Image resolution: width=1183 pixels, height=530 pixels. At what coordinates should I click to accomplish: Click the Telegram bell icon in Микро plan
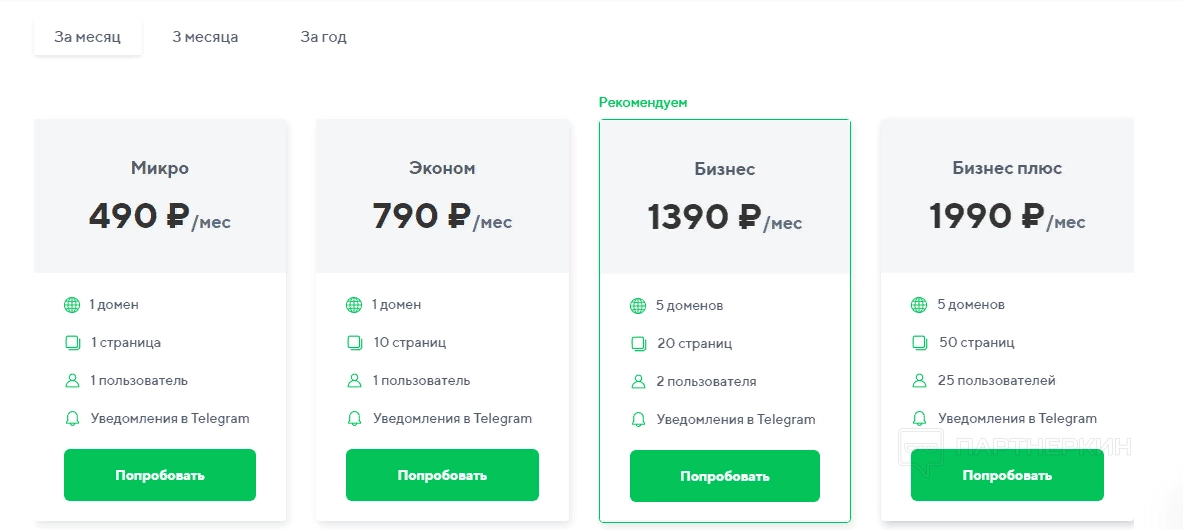71,418
